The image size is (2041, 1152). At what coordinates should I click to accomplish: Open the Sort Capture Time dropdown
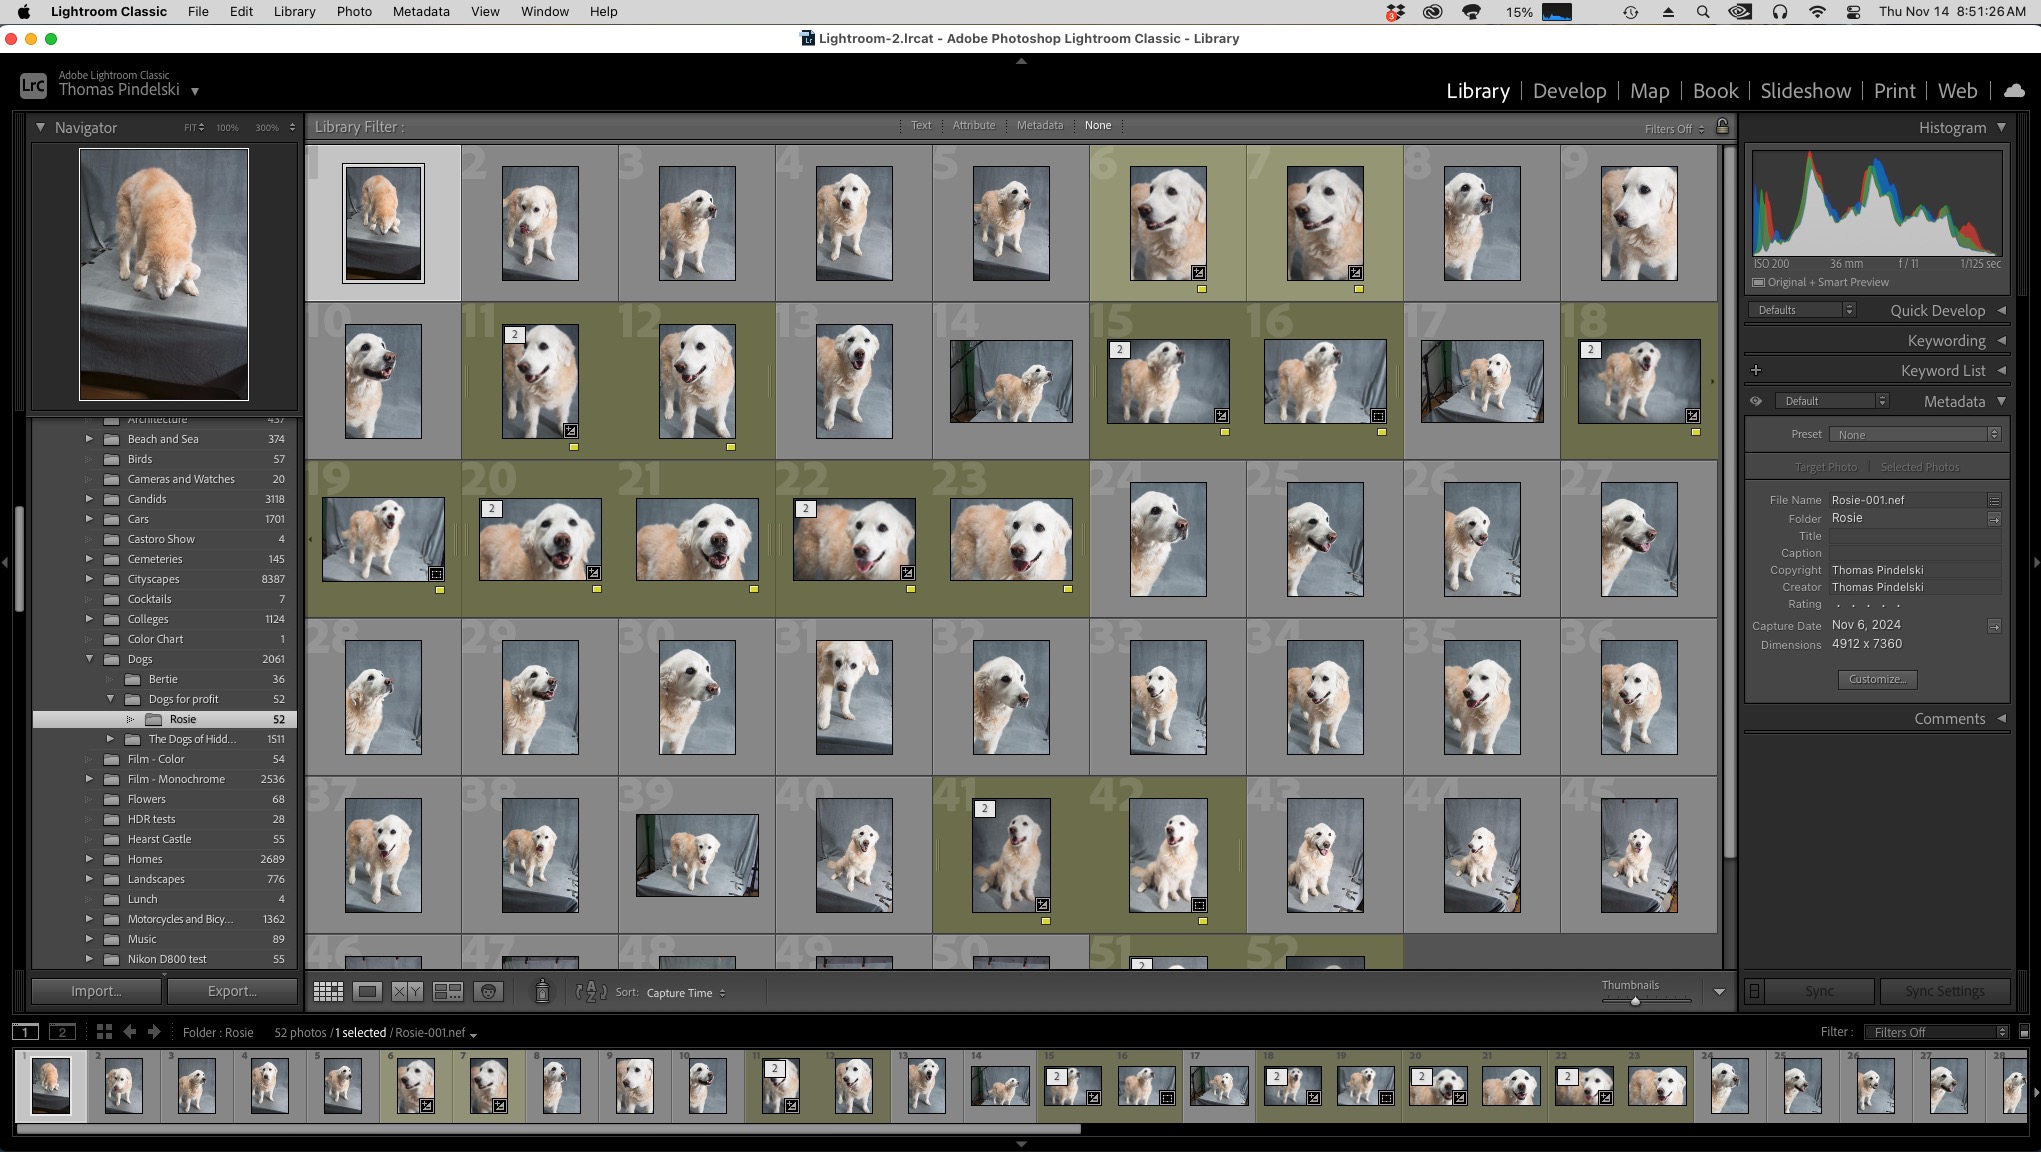coord(686,993)
